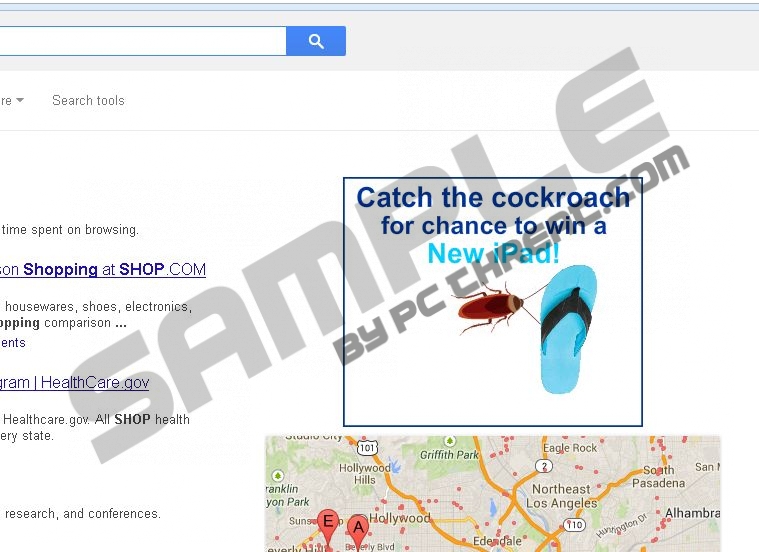Click the route 2 shield on map
The image size is (759, 552).
(545, 466)
